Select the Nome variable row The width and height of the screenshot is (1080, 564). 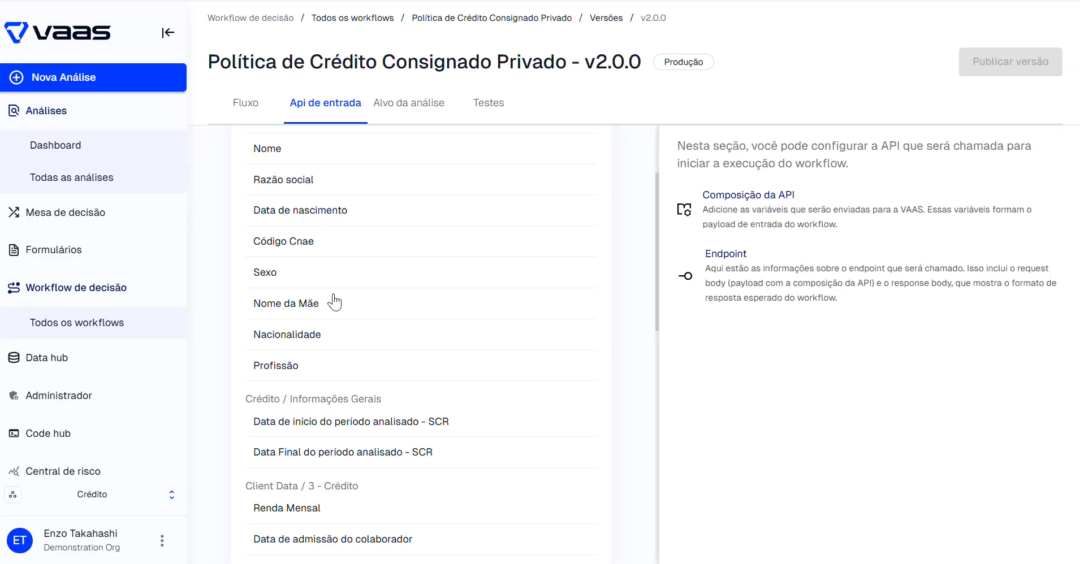click(421, 148)
